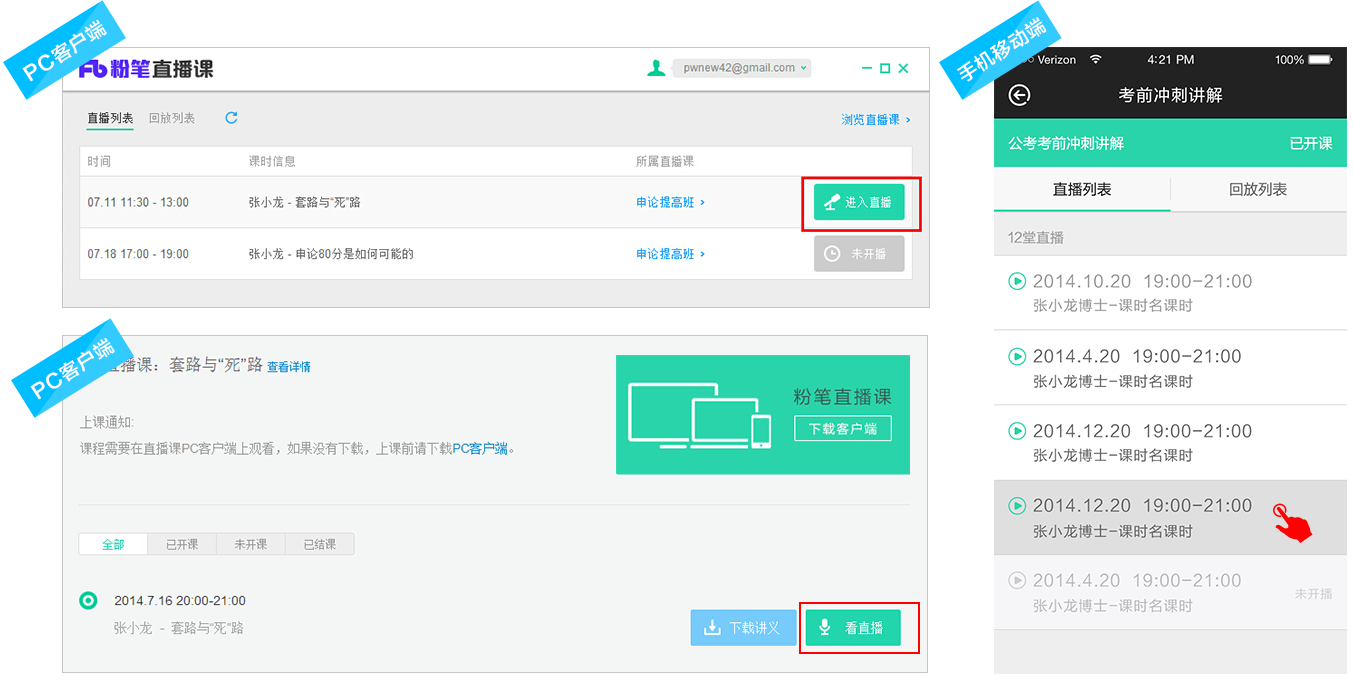
Task: Filter lessons by 未开课
Action: (x=250, y=544)
